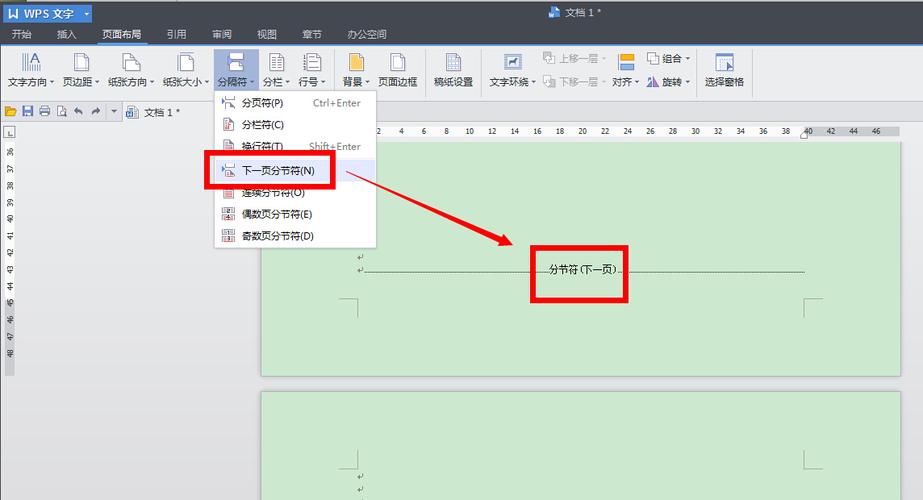Click the ruler tab-stop selector box
Screen dimensions: 923x500
pyautogui.click(x=9, y=133)
